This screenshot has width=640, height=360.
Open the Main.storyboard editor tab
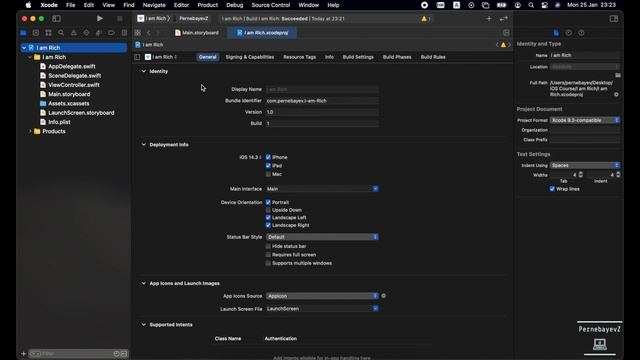[197, 33]
